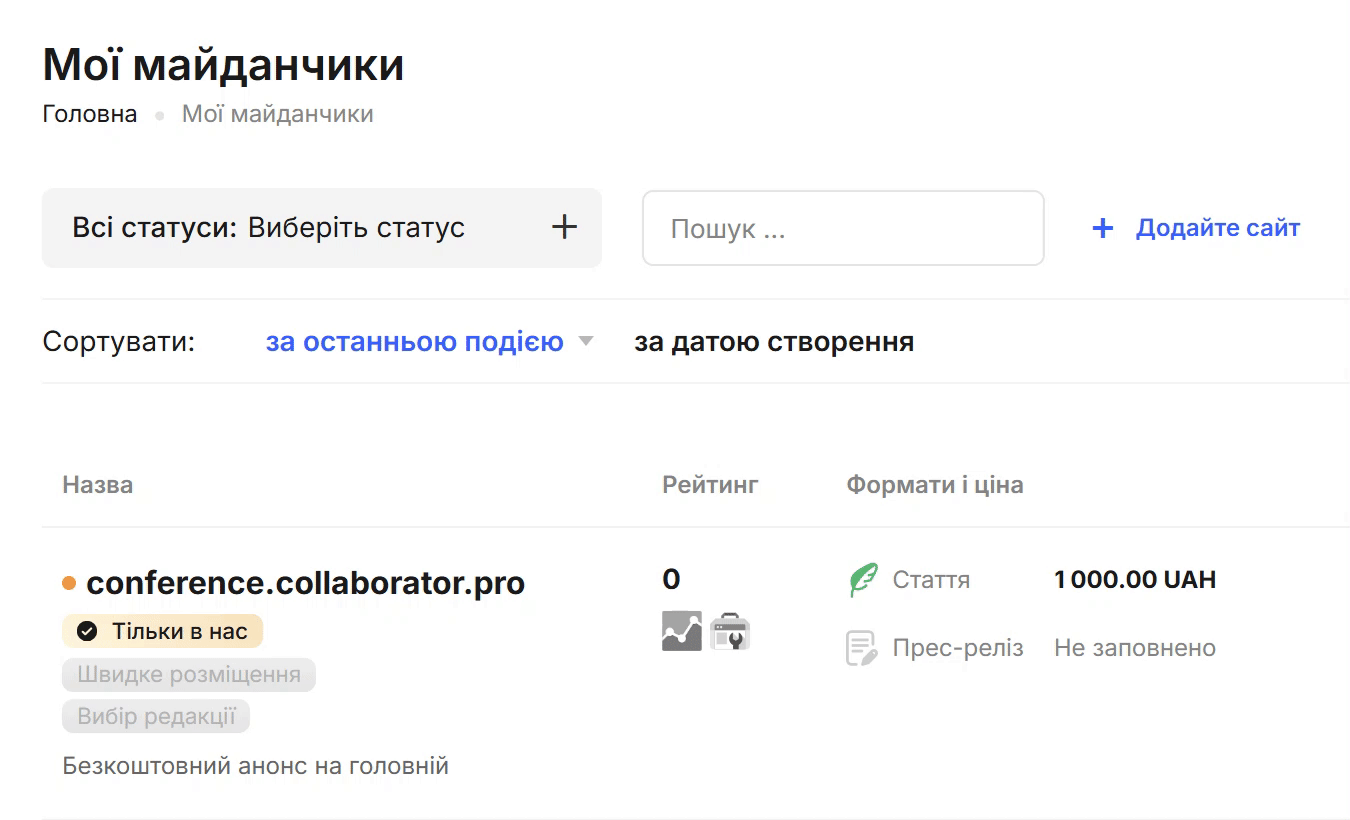Screen dimensions: 1350x820
Task: Click the Додайте сайт link
Action: tap(1218, 228)
